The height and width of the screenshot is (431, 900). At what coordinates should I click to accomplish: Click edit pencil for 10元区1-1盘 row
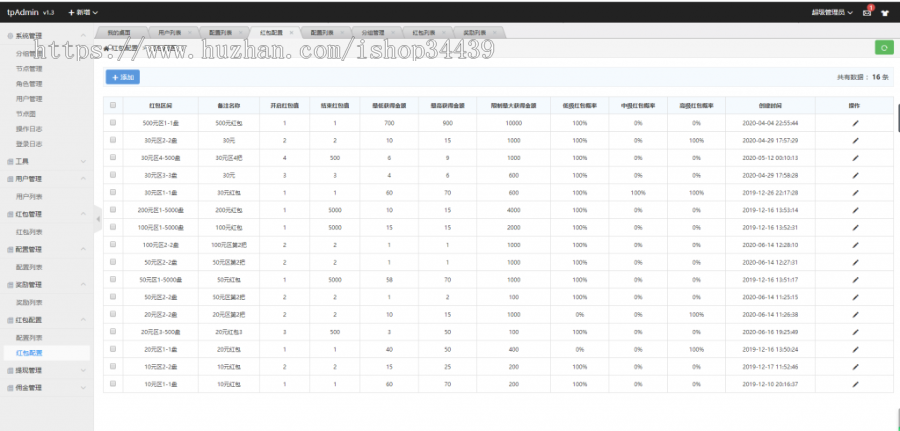pos(855,383)
